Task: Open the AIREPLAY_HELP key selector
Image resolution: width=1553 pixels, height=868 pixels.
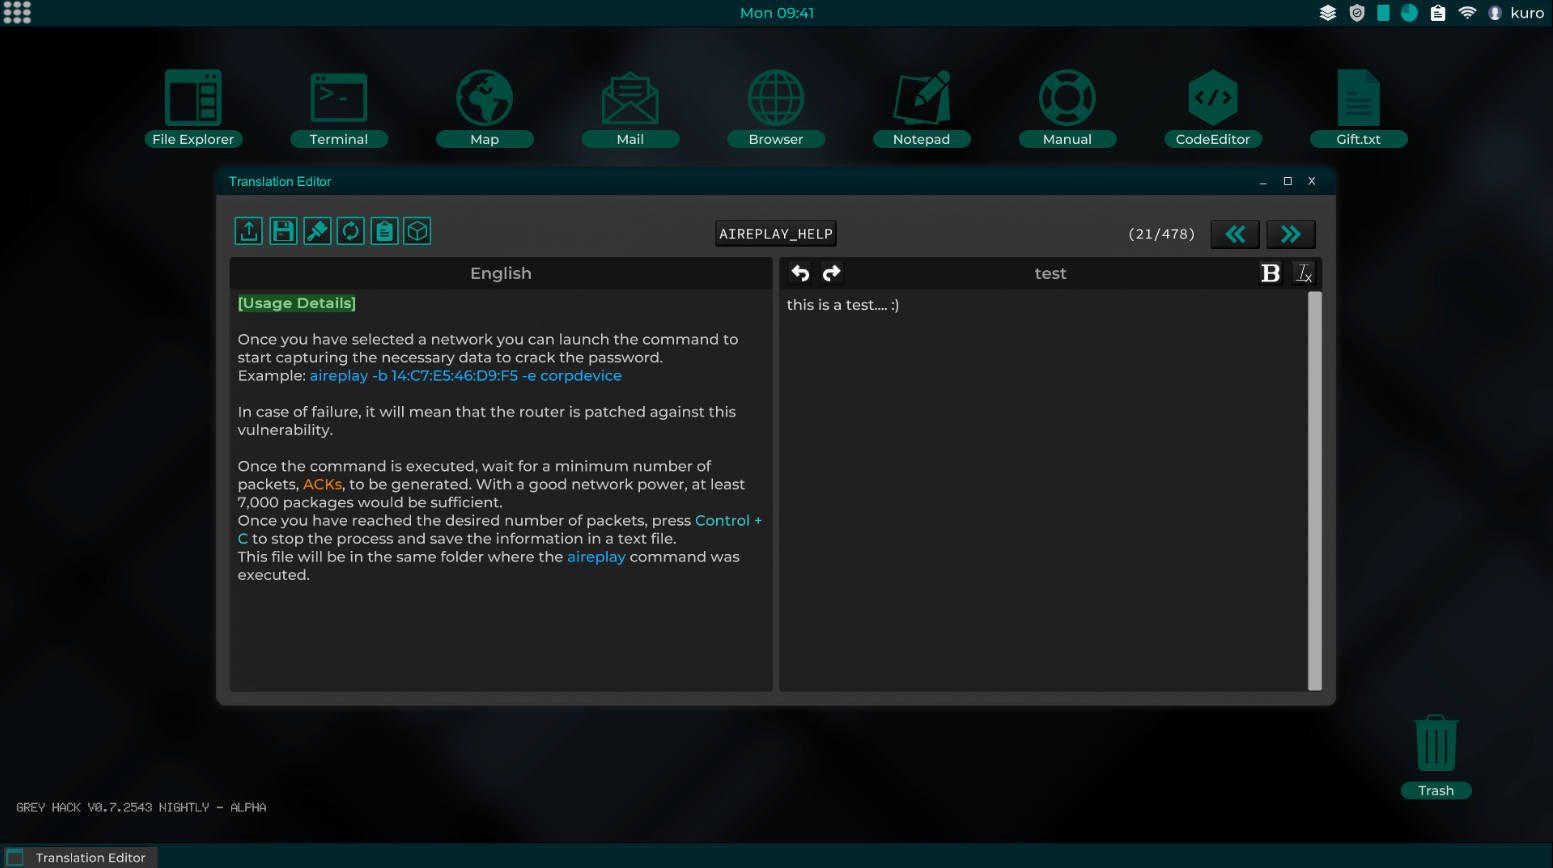Action: pos(776,234)
